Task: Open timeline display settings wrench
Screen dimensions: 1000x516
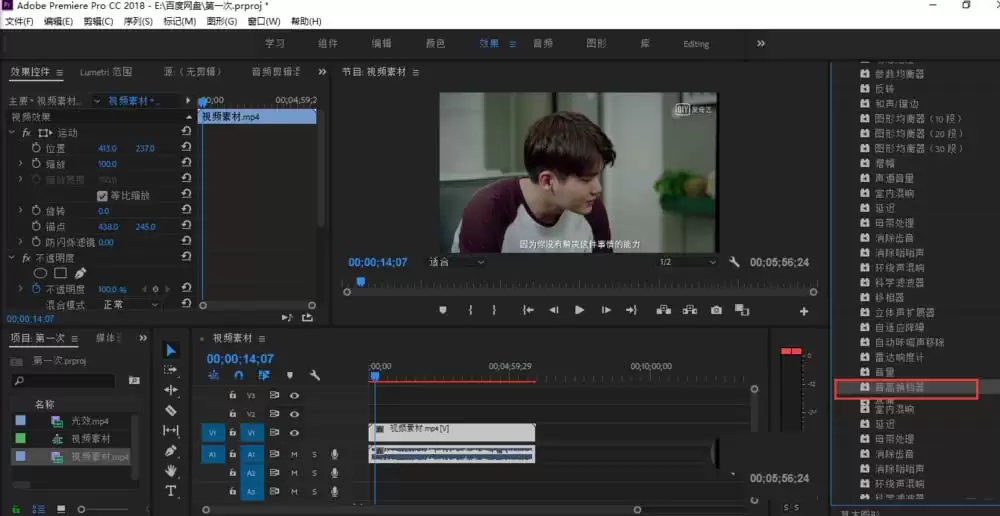Action: click(x=315, y=375)
